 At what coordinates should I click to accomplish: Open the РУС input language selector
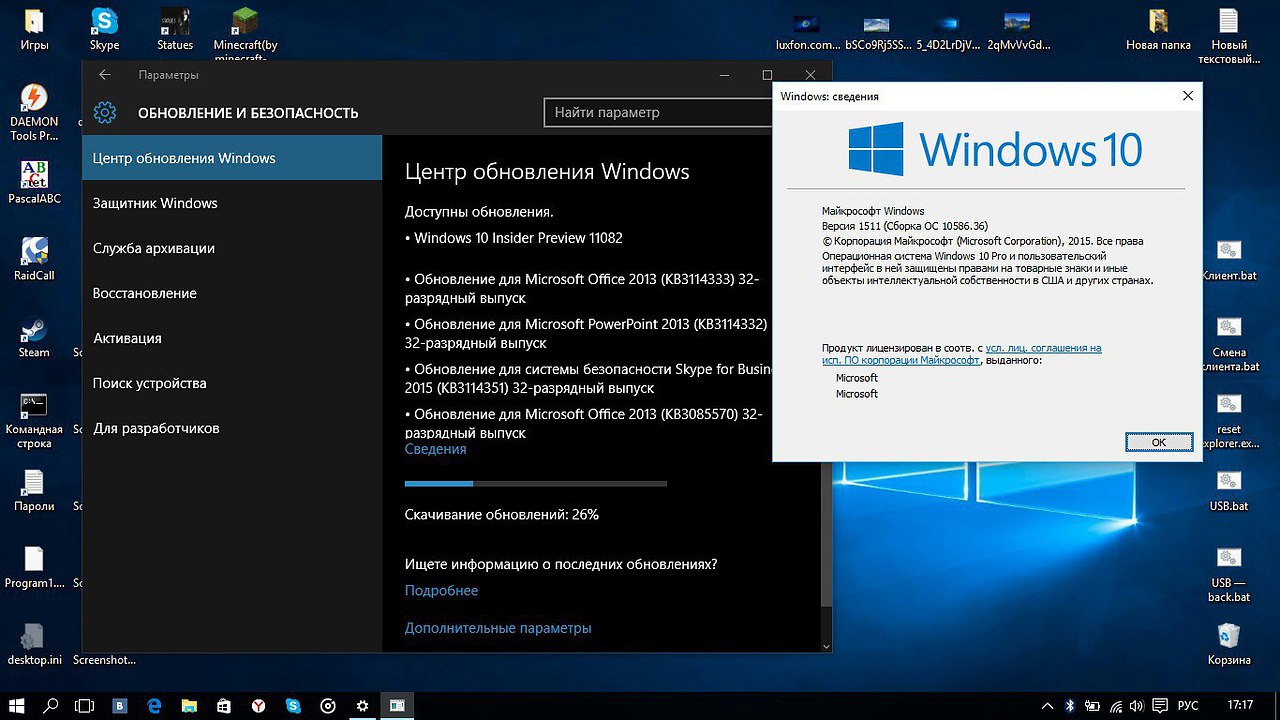1190,706
